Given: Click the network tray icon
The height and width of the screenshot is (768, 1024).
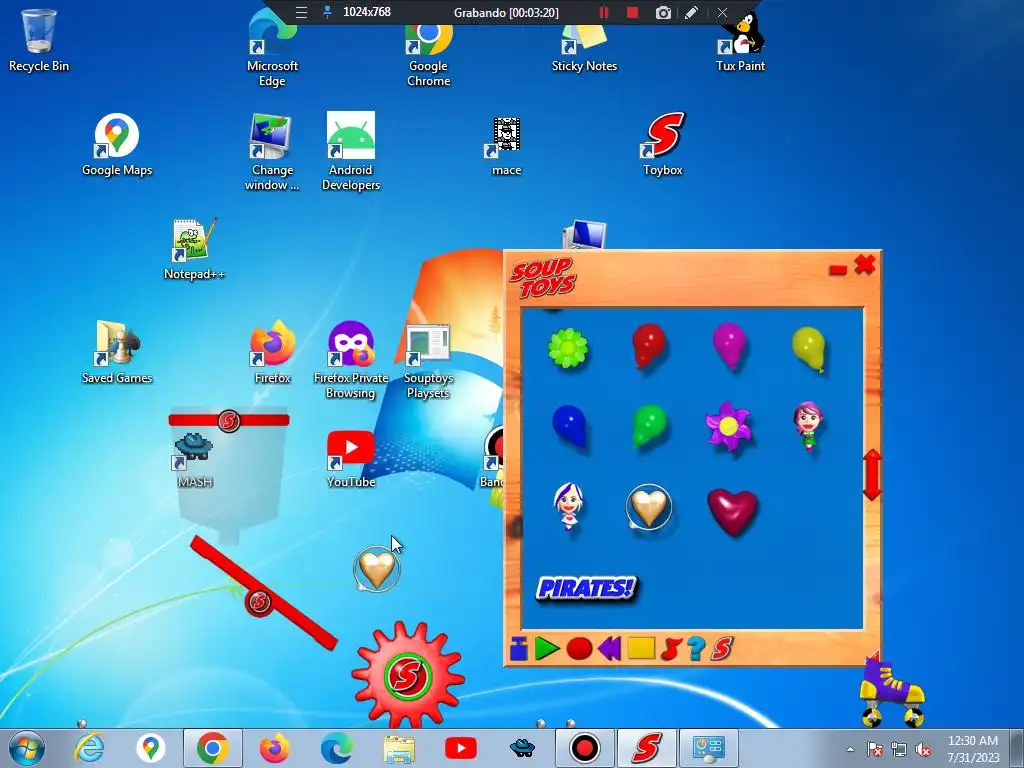Looking at the screenshot, I should coord(899,749).
